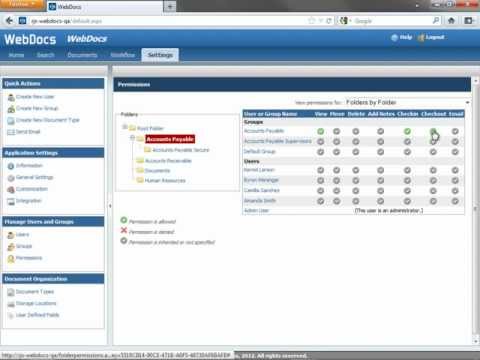Open the browser search engine dropdown
Viewport: 480px width, 360px height.
345,21
